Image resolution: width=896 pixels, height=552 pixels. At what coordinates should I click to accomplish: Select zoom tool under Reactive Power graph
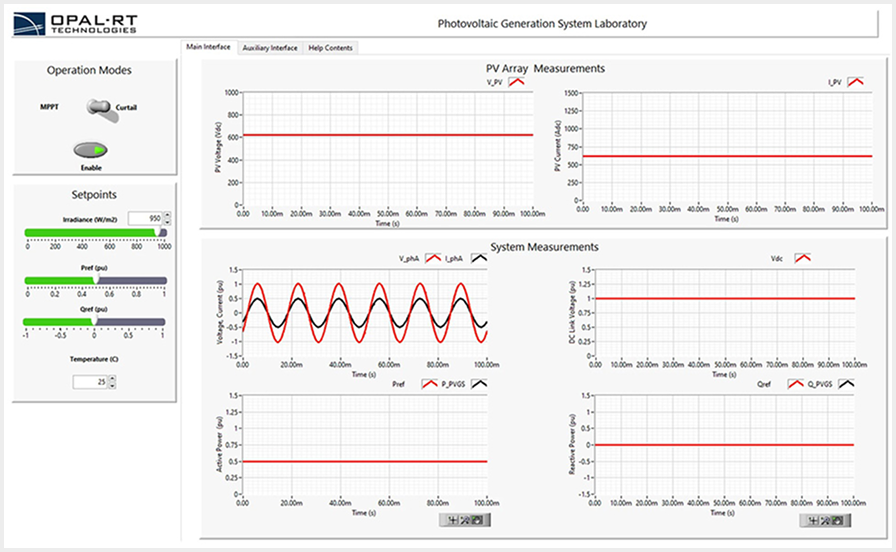point(826,520)
